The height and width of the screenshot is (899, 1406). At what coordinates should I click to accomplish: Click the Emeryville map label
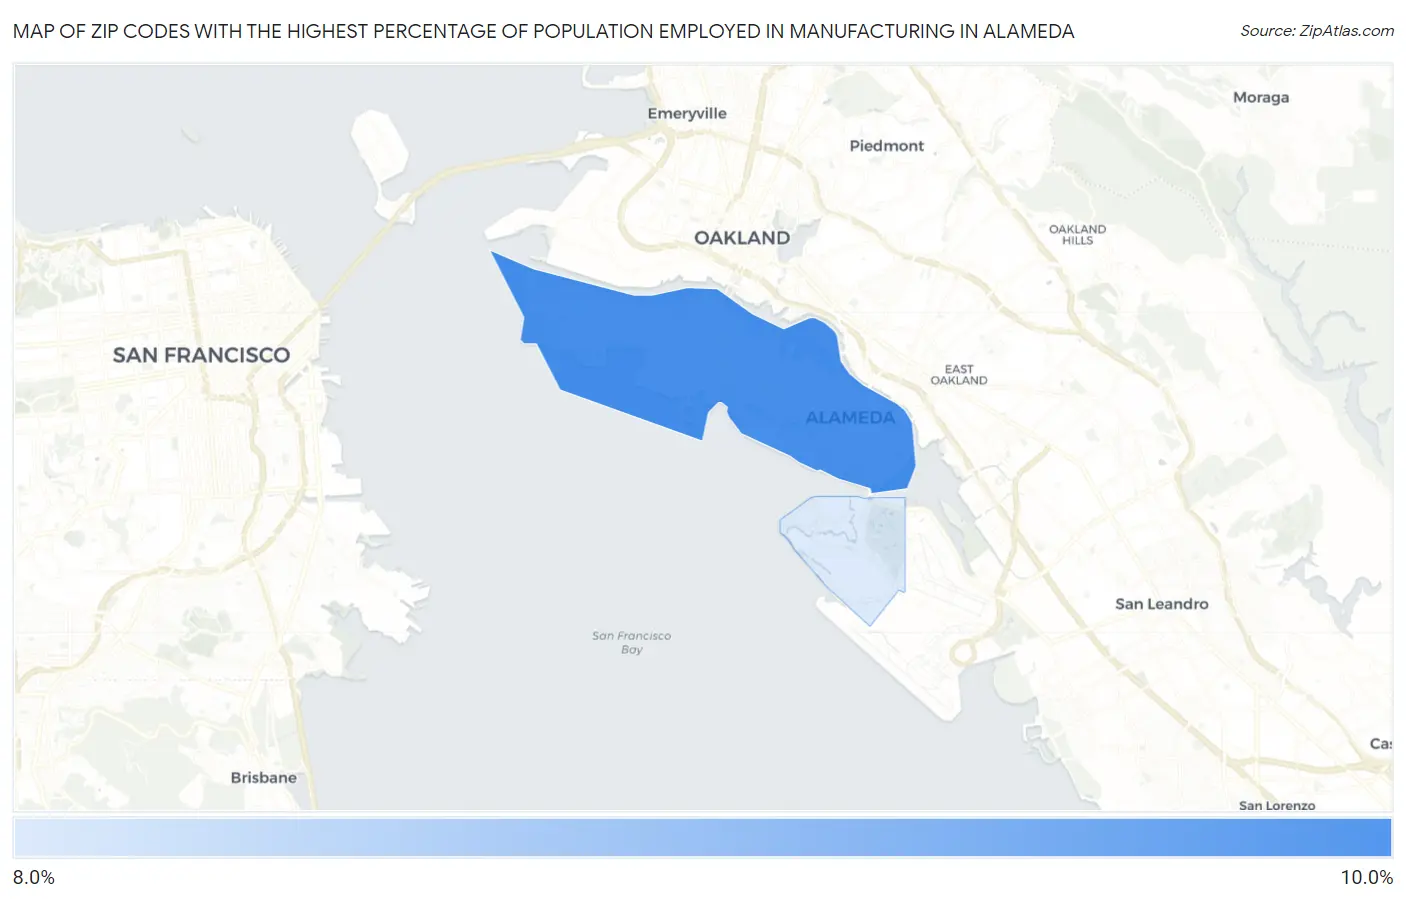(687, 114)
